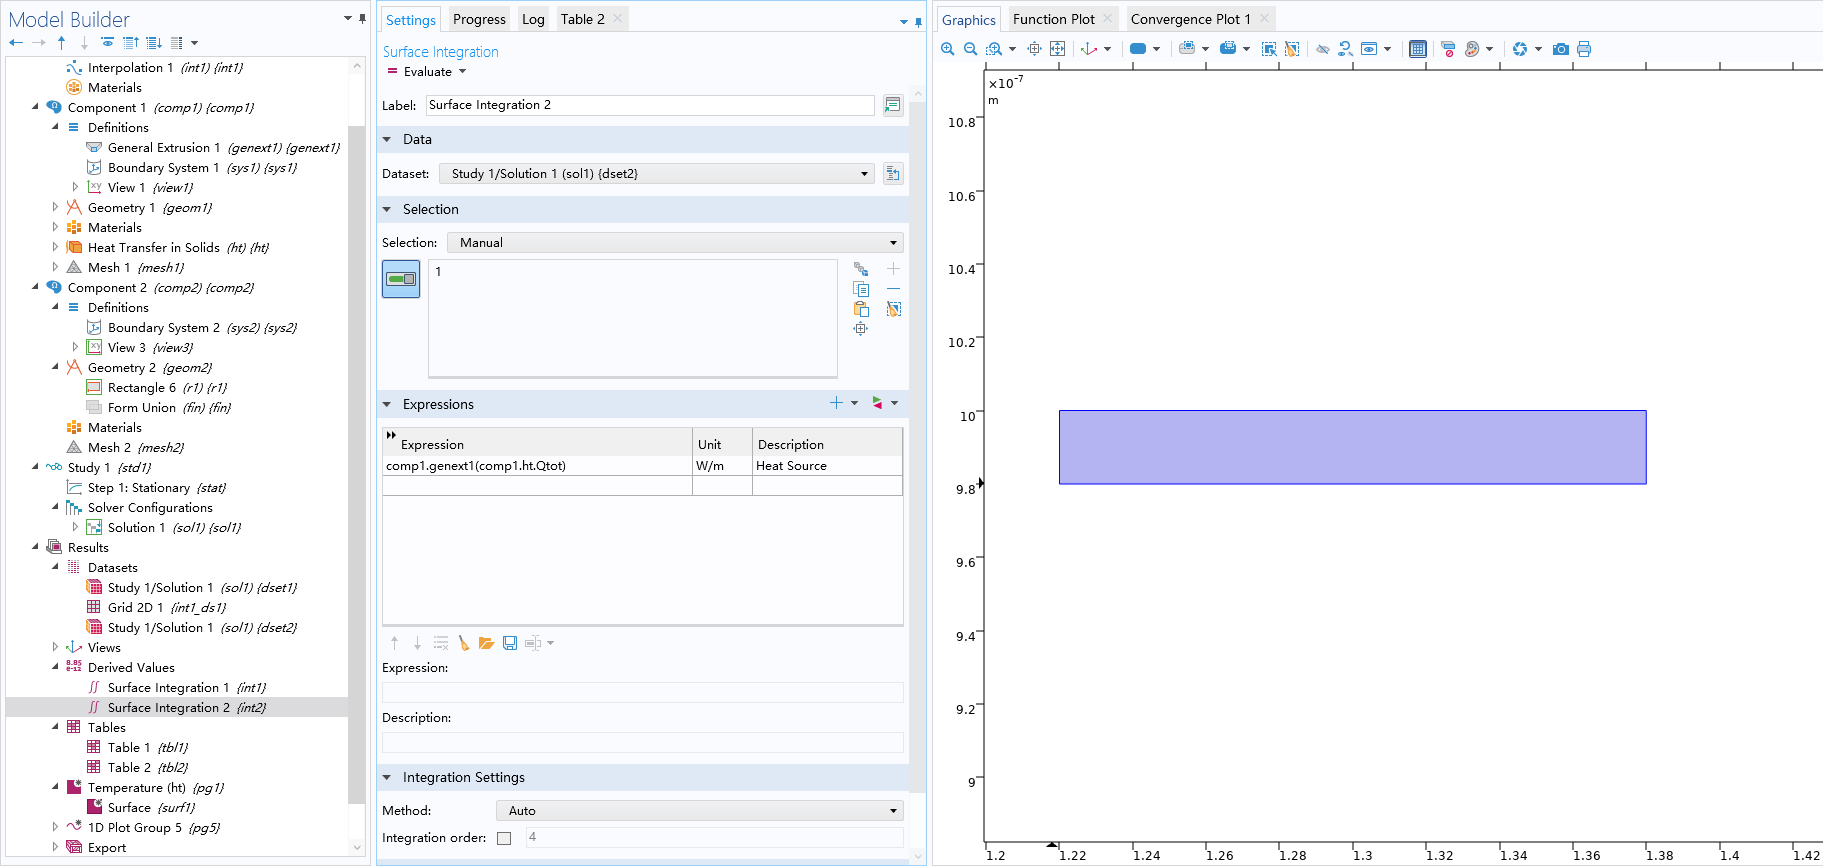Open the Dataset dropdown
The image size is (1823, 866).
click(657, 174)
